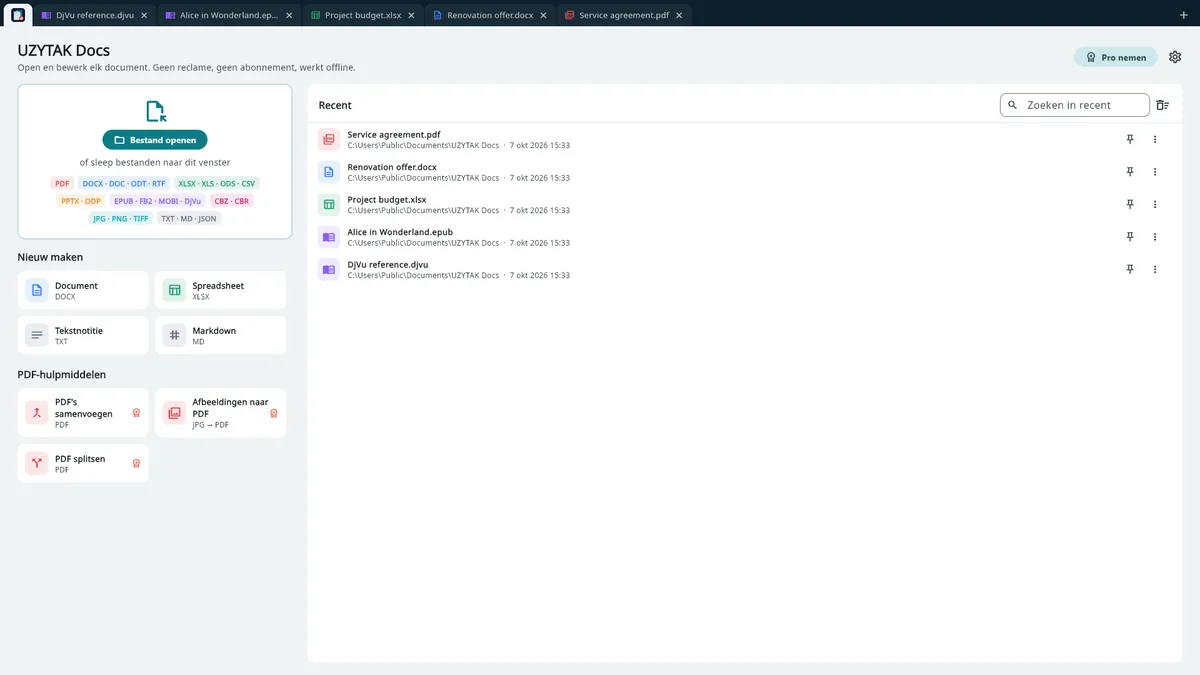Pin Service agreement.pdf in recent list
The image size is (1200, 675).
(x=1130, y=140)
